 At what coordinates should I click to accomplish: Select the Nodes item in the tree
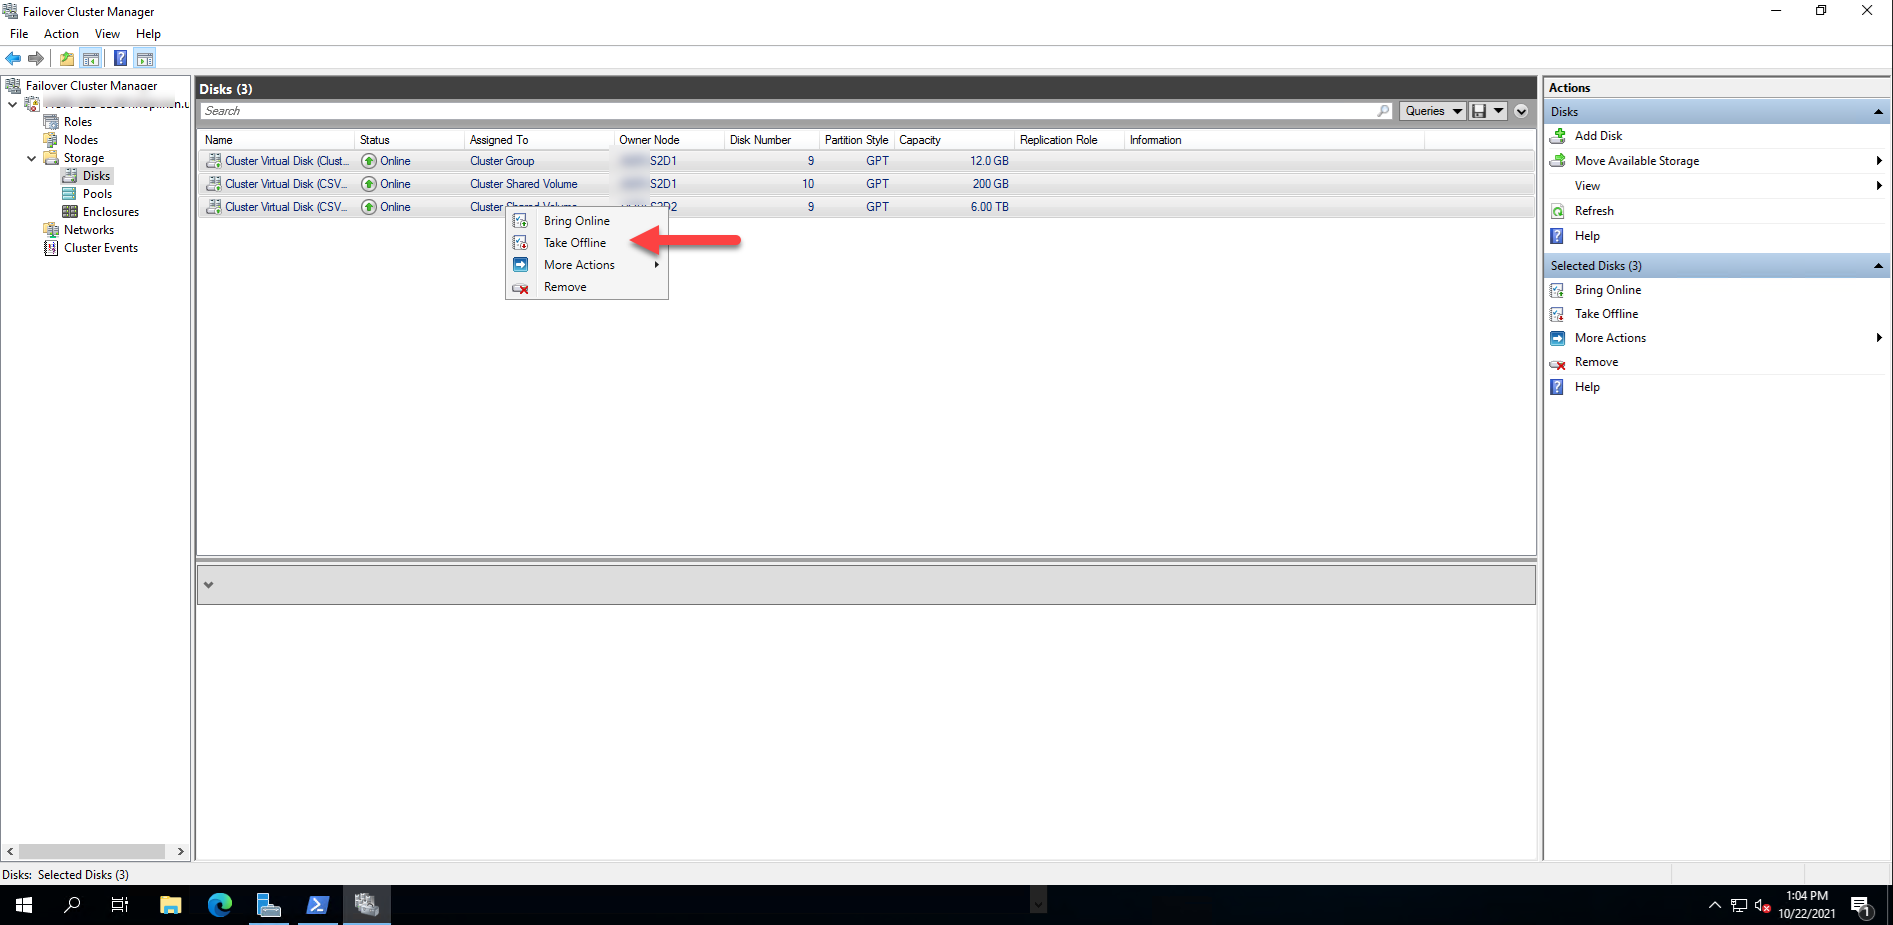81,140
